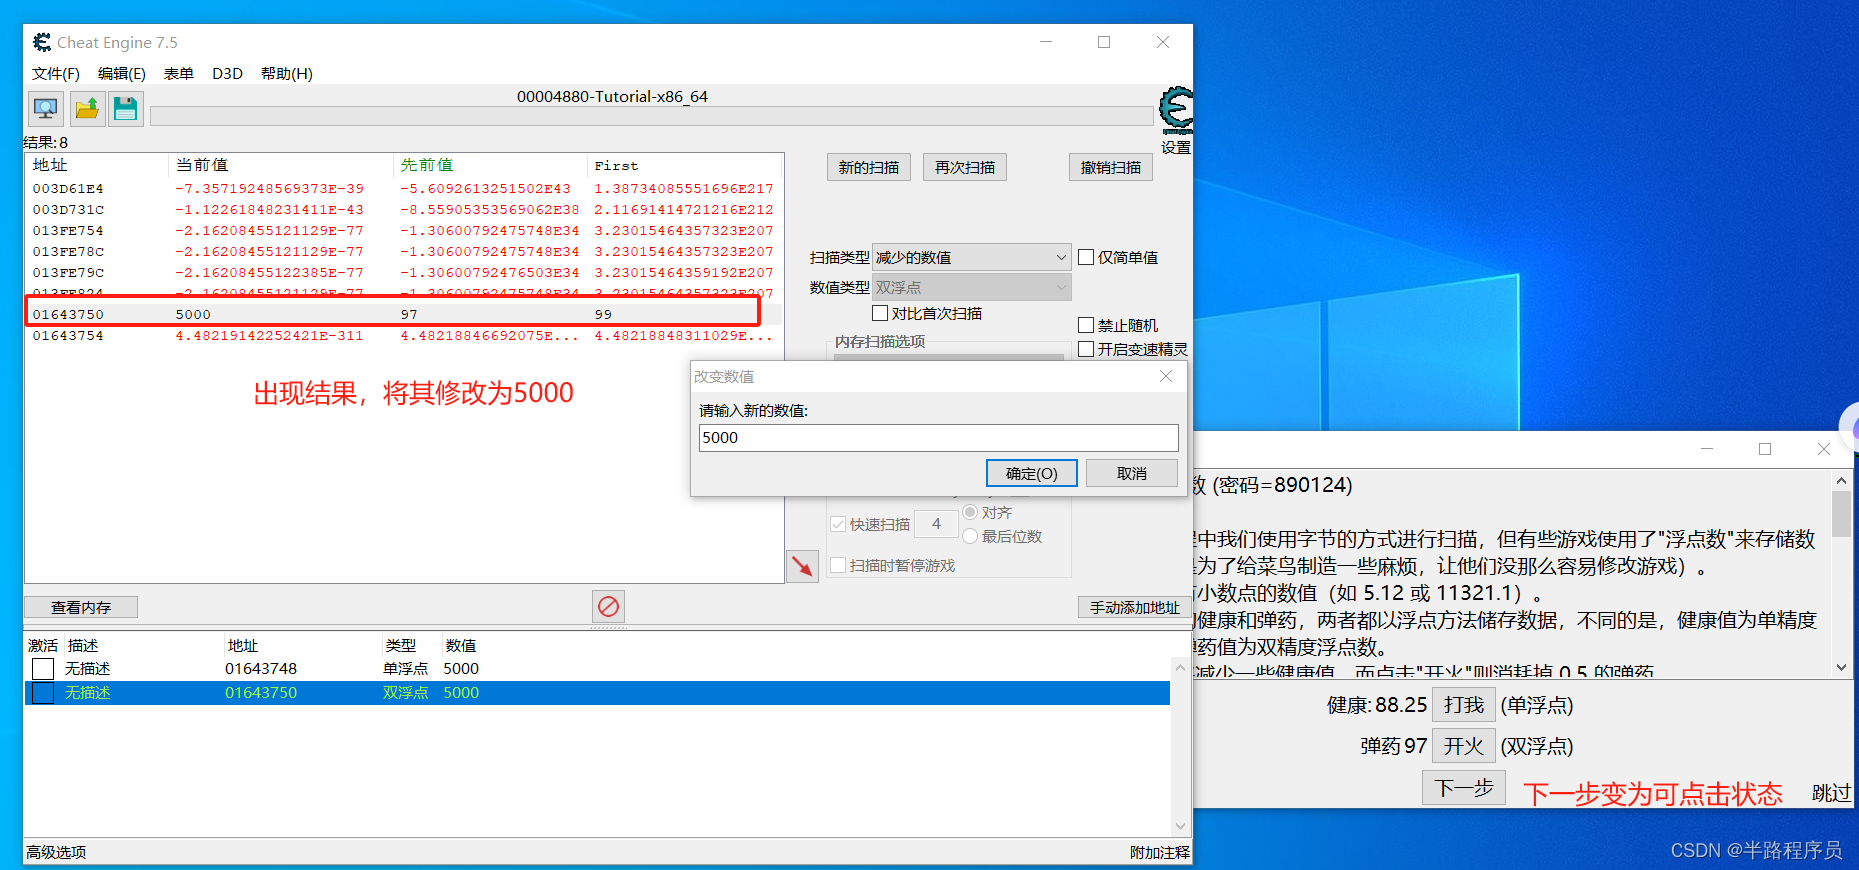The height and width of the screenshot is (870, 1859).
Task: Toggle the 对比首次扫描 checkbox
Action: tap(880, 313)
